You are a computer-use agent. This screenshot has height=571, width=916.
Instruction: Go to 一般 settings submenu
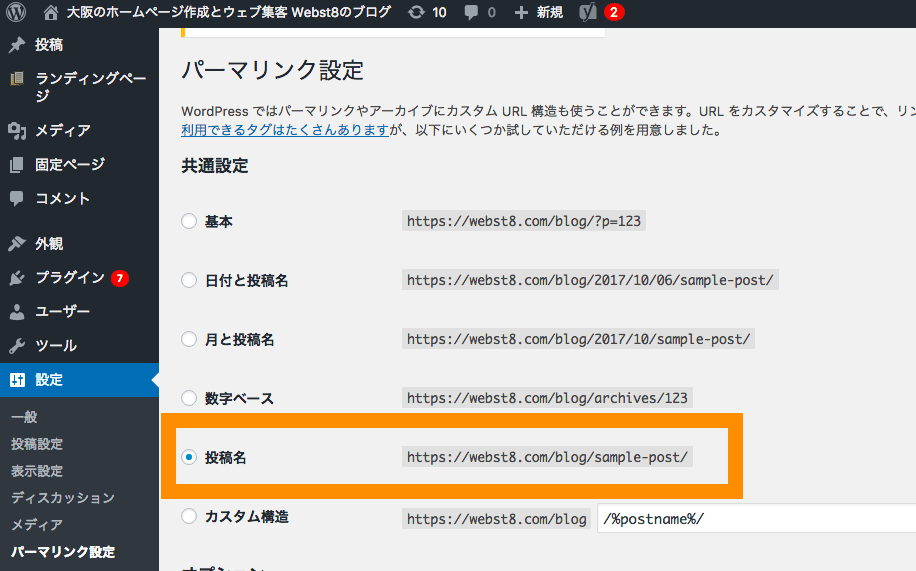pyautogui.click(x=24, y=417)
